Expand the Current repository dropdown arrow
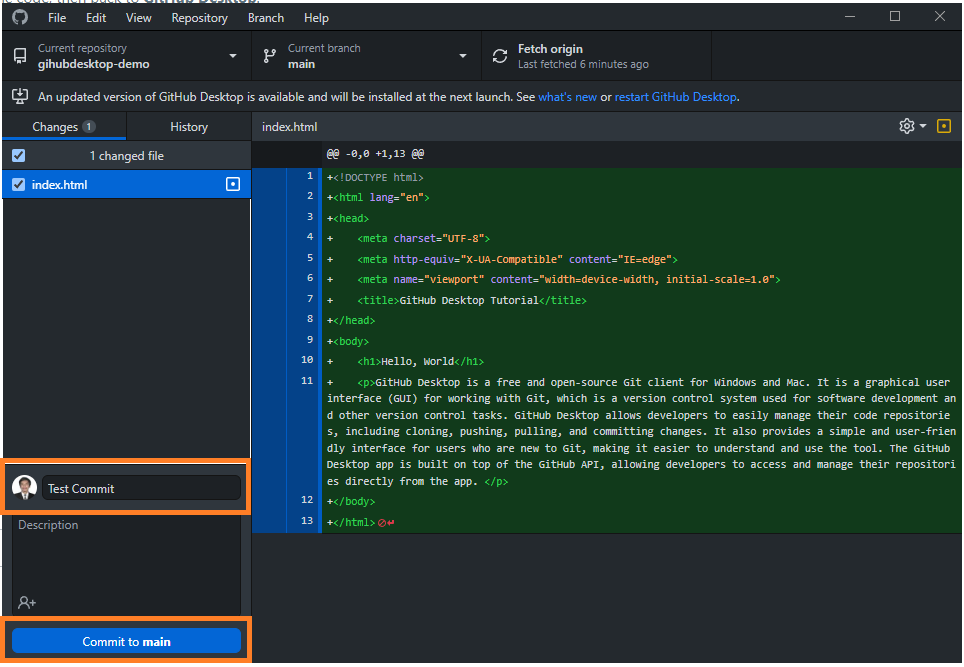This screenshot has height=667, width=964. pos(233,56)
